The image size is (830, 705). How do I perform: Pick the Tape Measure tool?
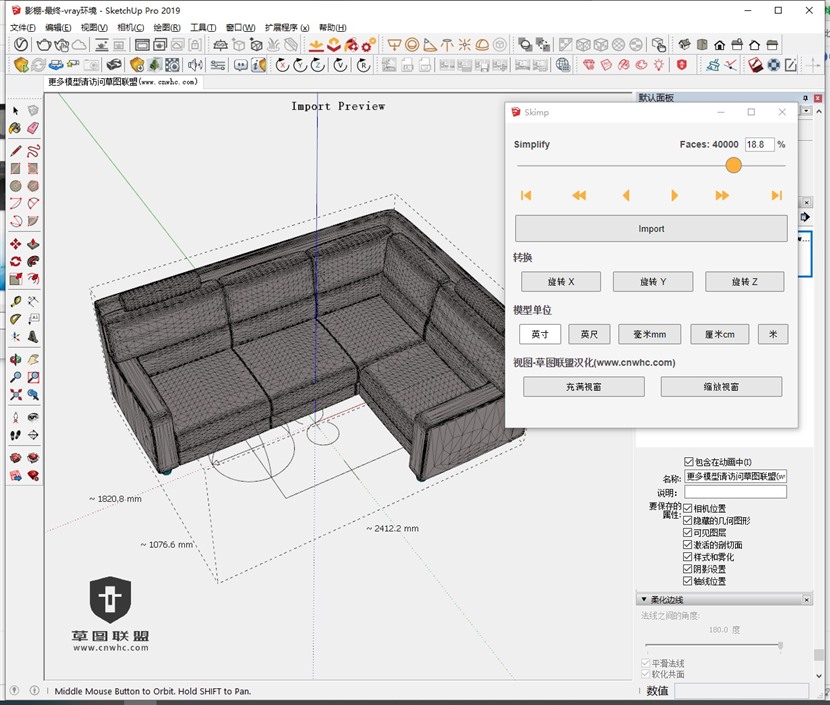(x=15, y=302)
